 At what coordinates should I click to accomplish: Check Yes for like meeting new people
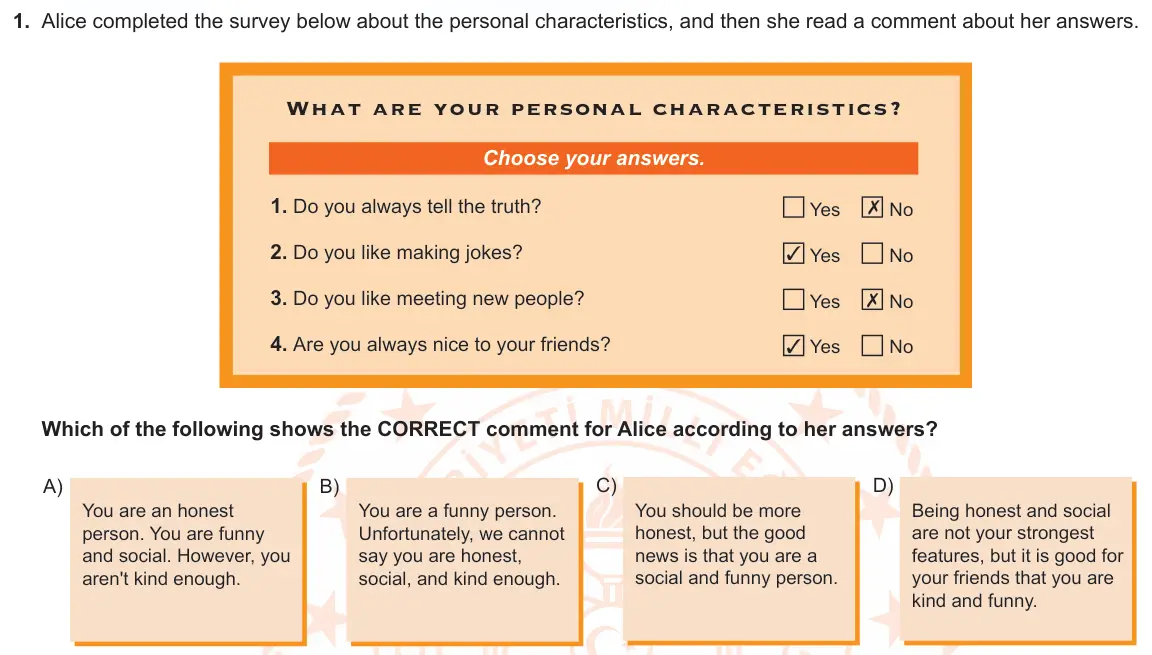coord(793,300)
